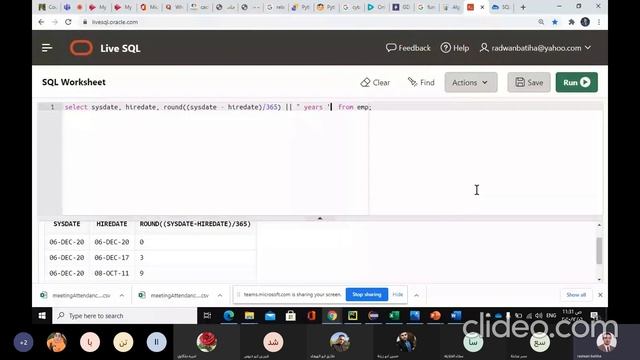Open Microsoft Store from taskbar
The width and height of the screenshot is (640, 360).
coord(291,316)
